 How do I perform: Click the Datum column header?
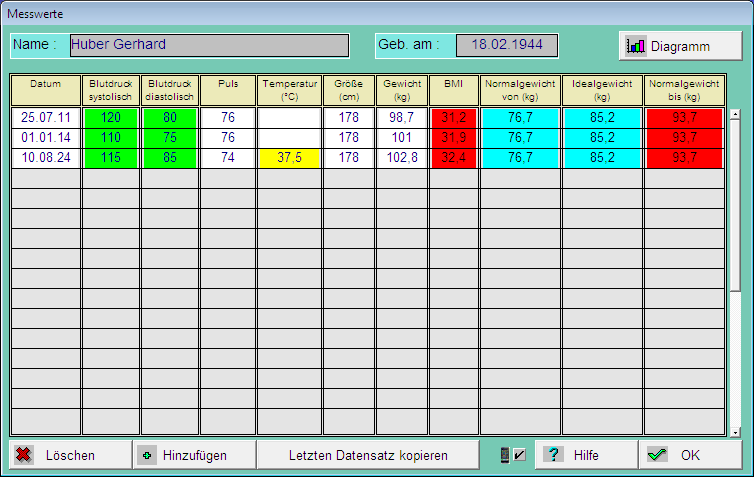(45, 90)
